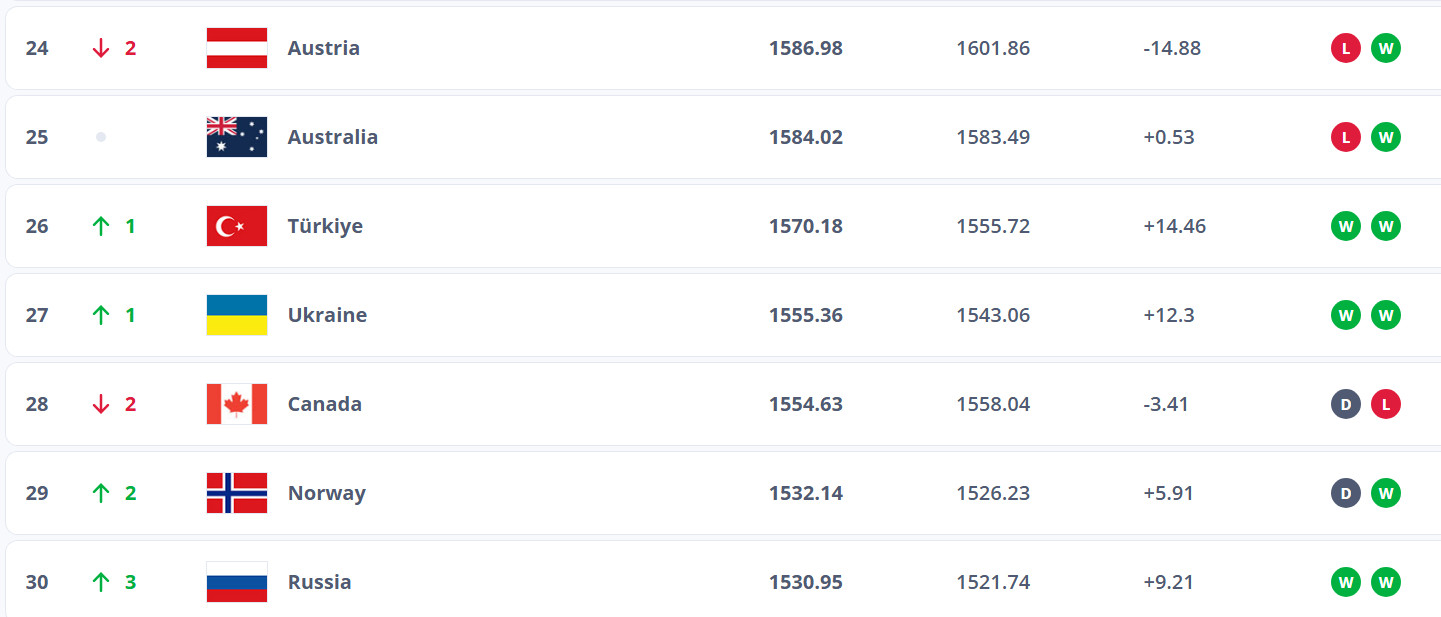
Task: Click the Türkiye flag icon
Action: click(x=237, y=226)
